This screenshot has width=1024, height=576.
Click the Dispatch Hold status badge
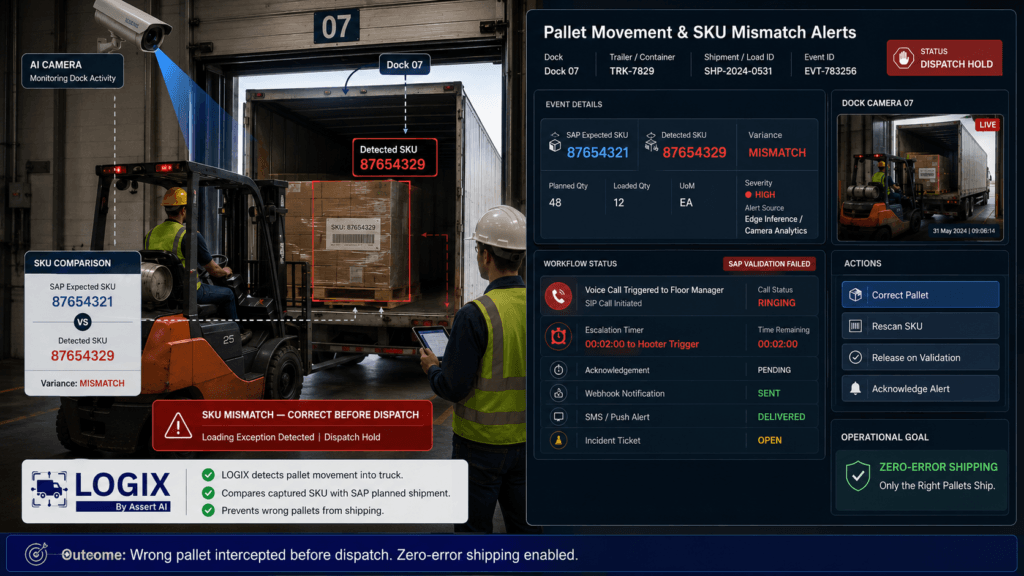pos(944,57)
